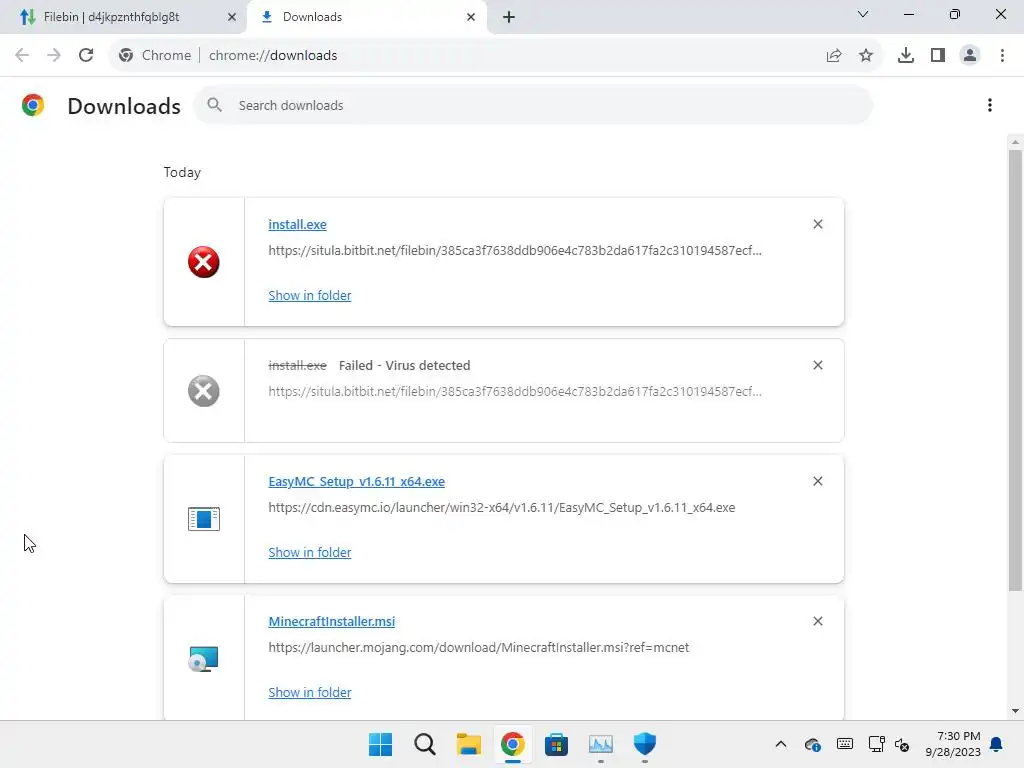Bookmark this page with the star
This screenshot has width=1024, height=768.
pos(866,56)
